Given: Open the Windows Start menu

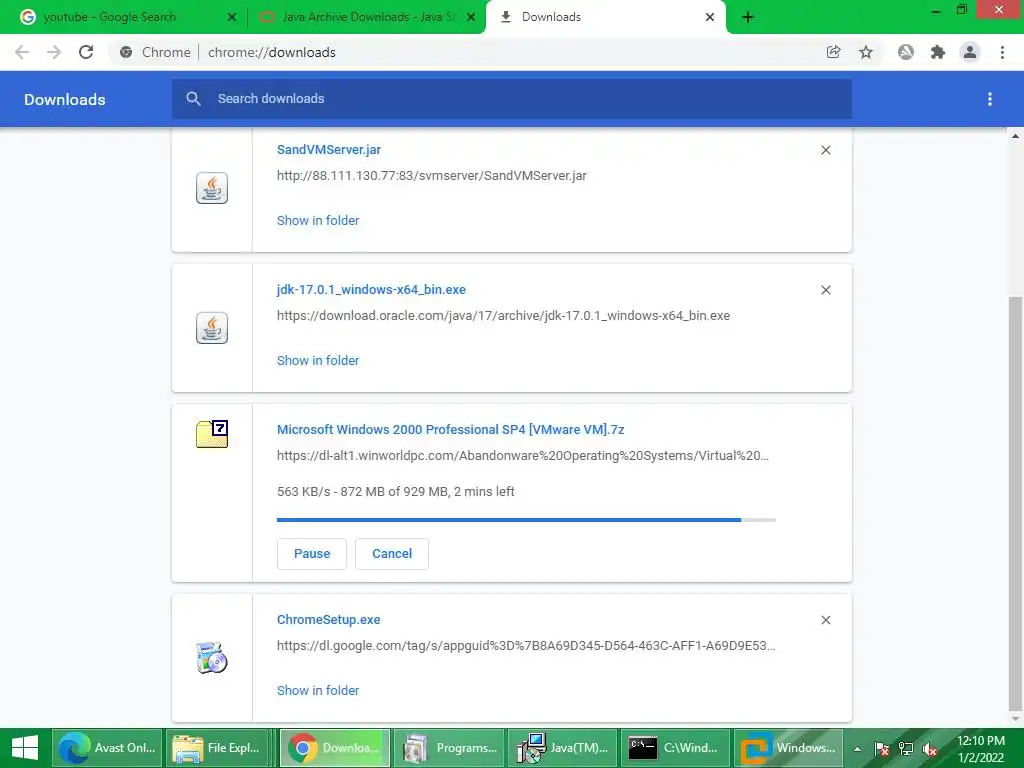Looking at the screenshot, I should tap(25, 748).
